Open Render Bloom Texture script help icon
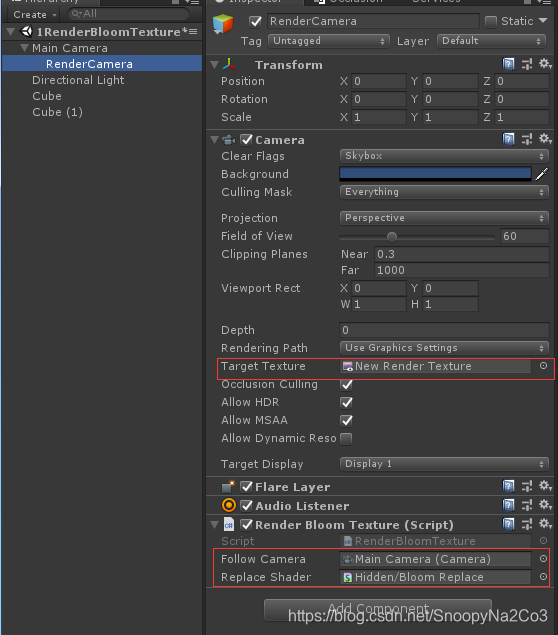 click(509, 524)
